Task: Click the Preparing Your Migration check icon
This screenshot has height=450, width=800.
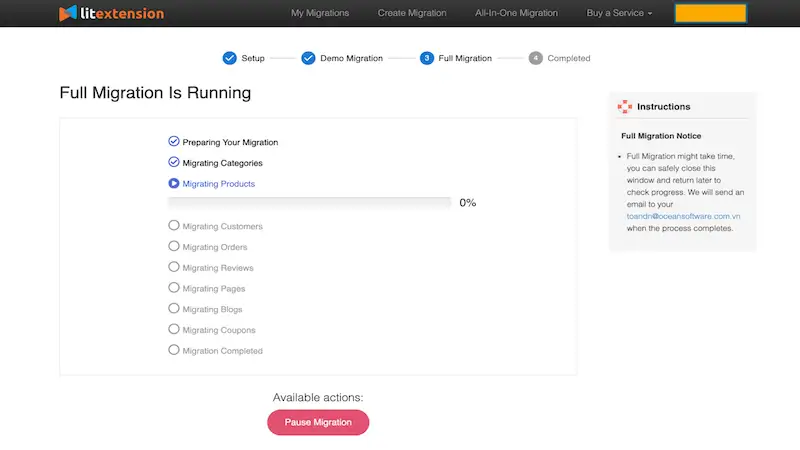Action: pyautogui.click(x=174, y=141)
